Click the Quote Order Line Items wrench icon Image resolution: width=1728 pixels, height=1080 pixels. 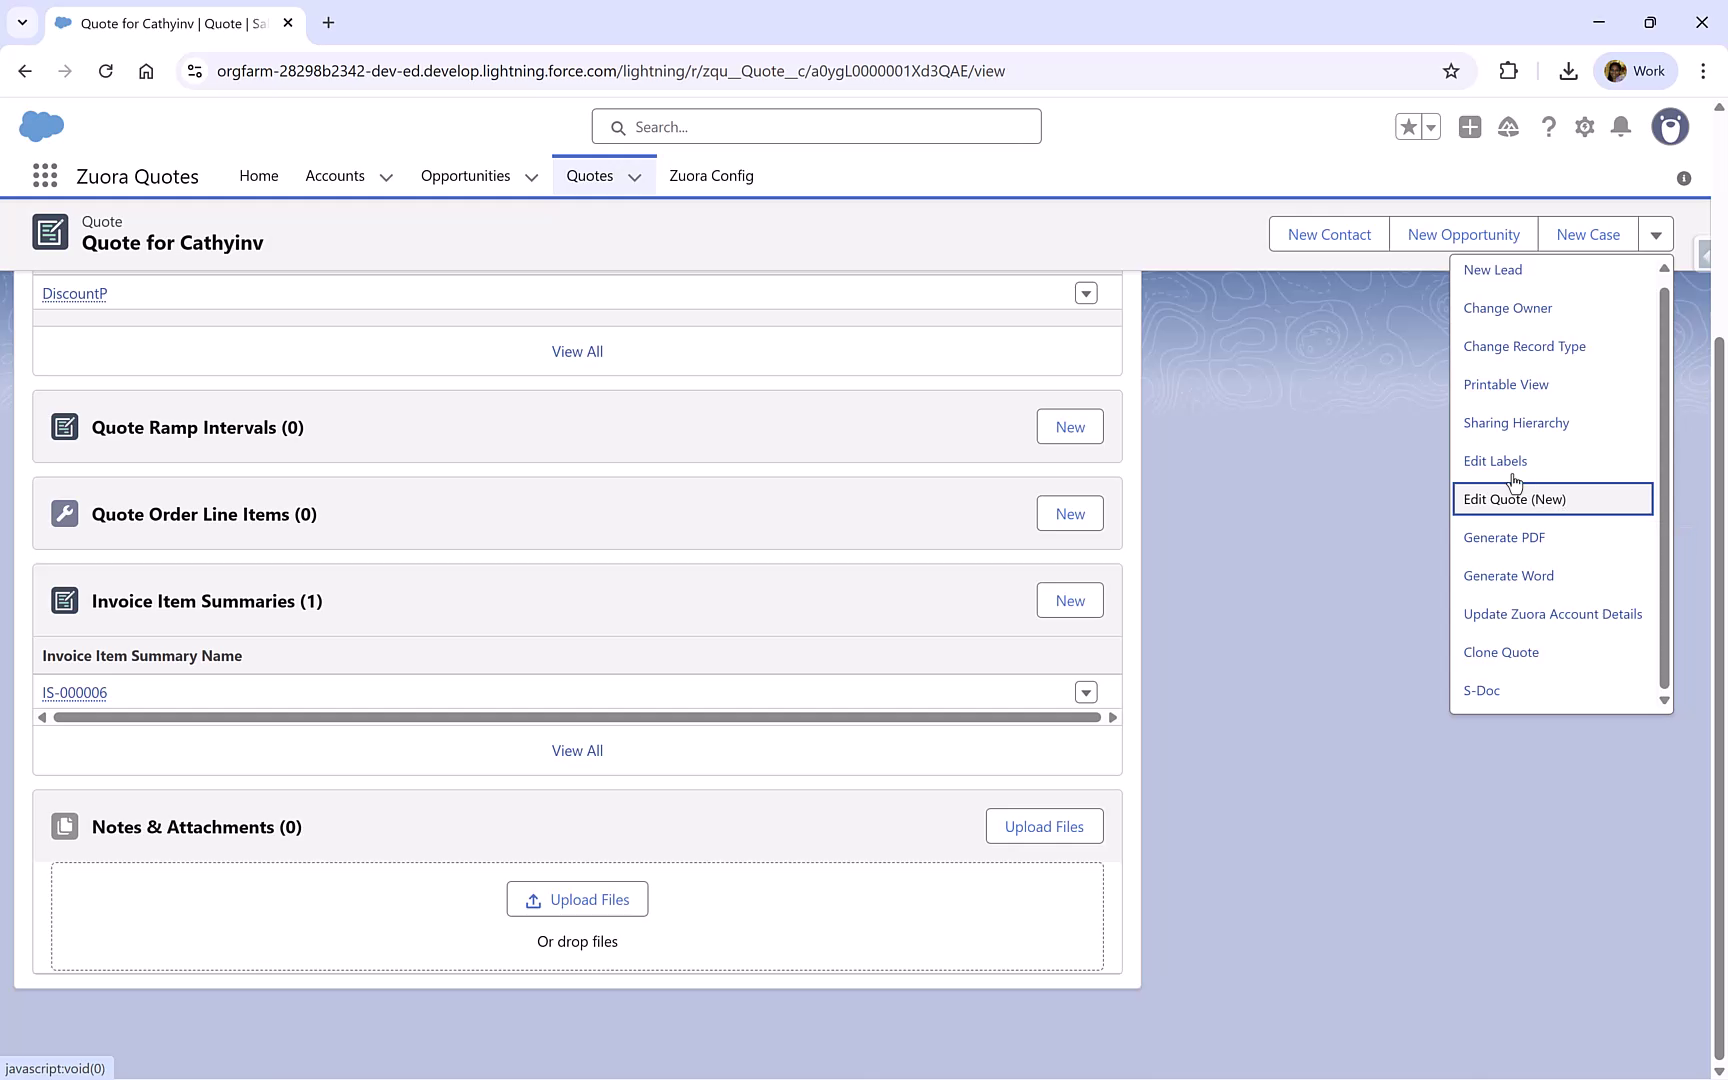click(64, 512)
